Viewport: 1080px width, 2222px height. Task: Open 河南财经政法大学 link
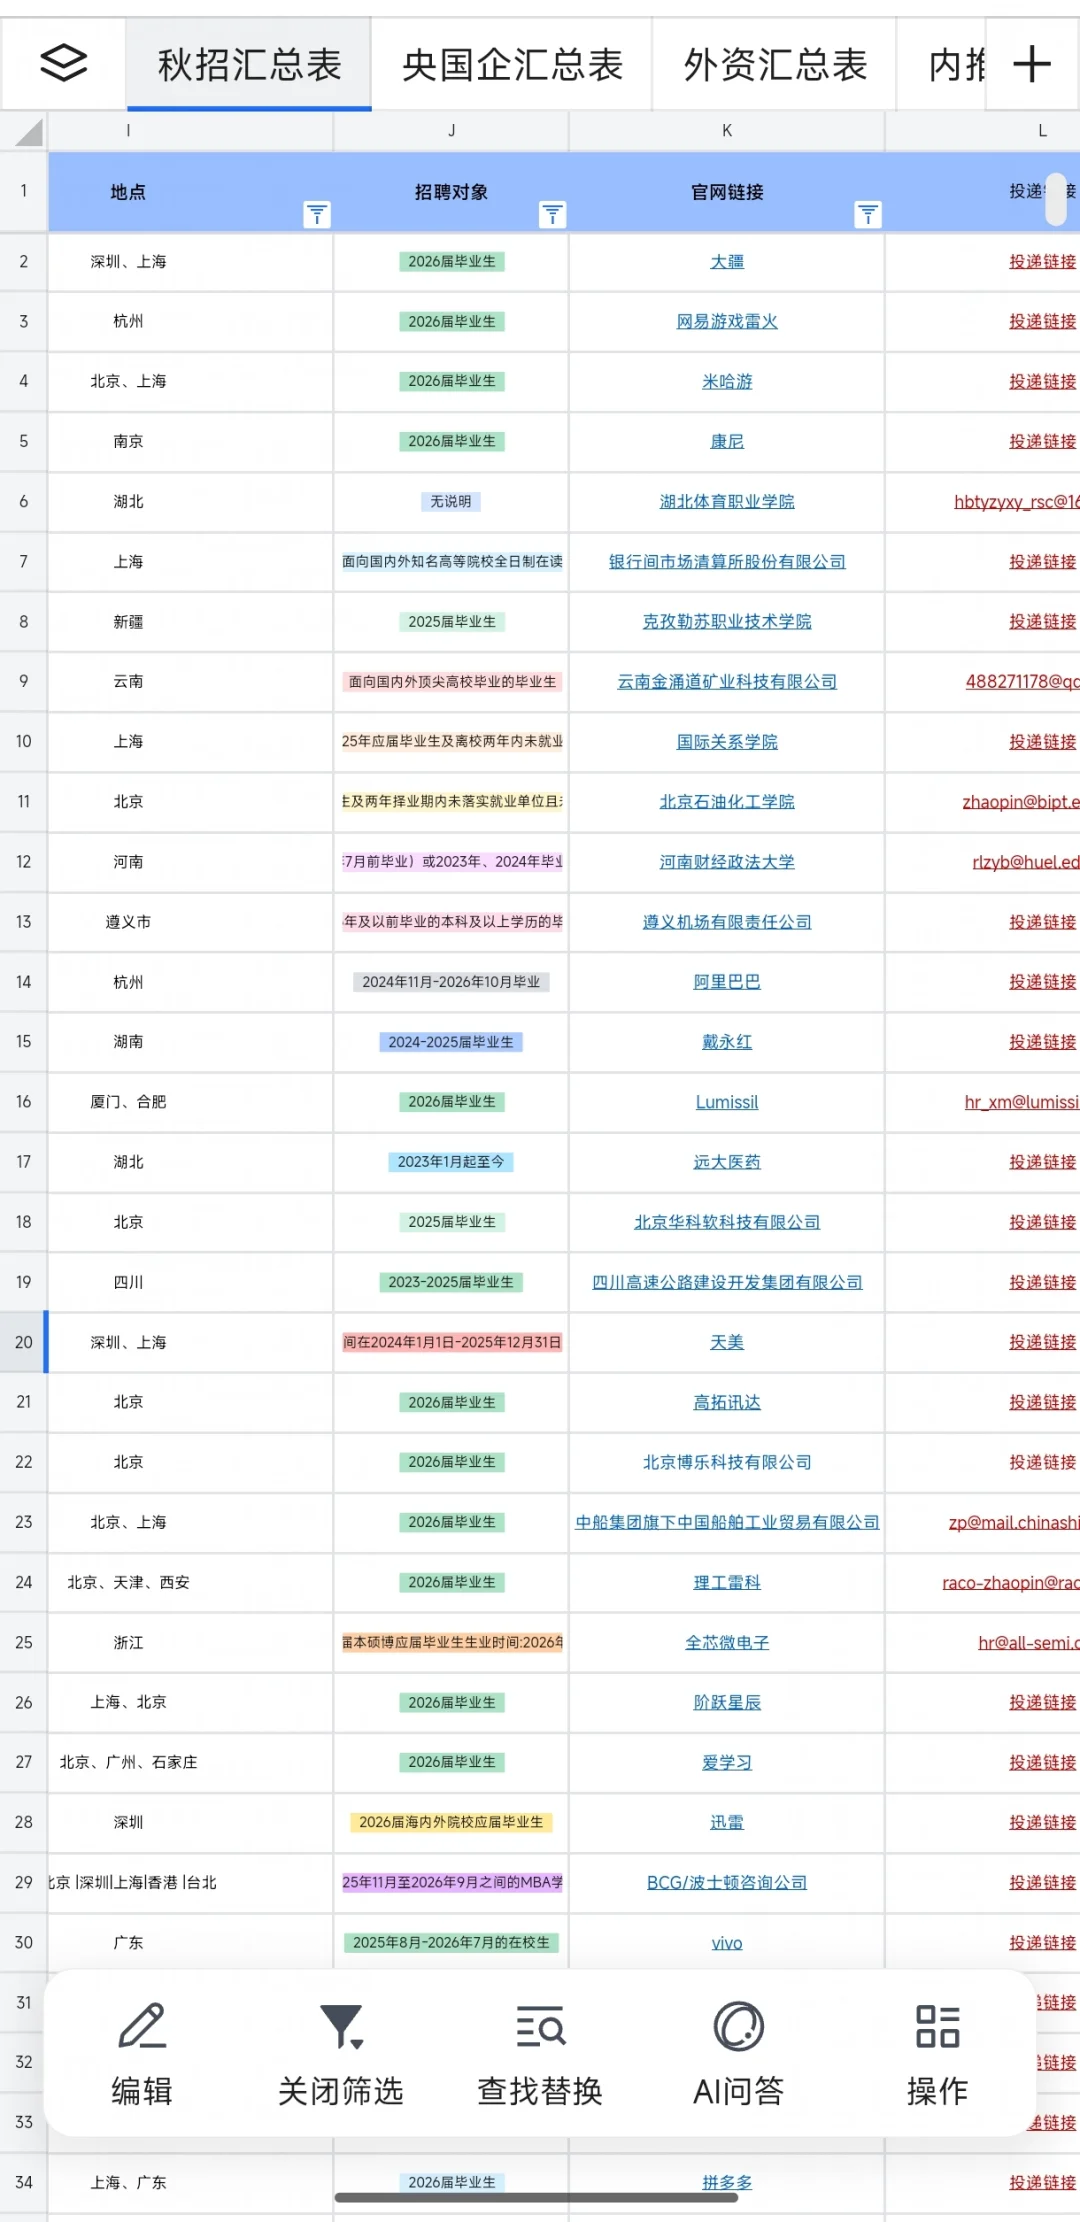pyautogui.click(x=727, y=862)
